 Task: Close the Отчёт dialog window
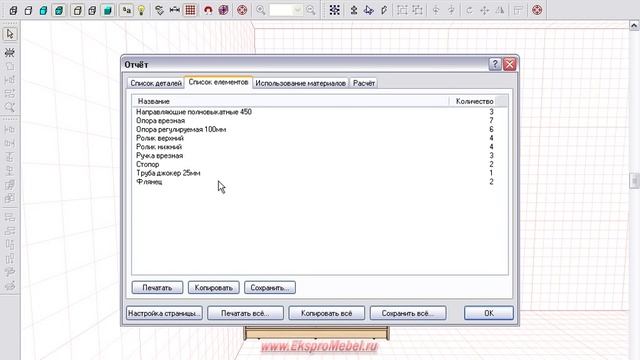(510, 64)
